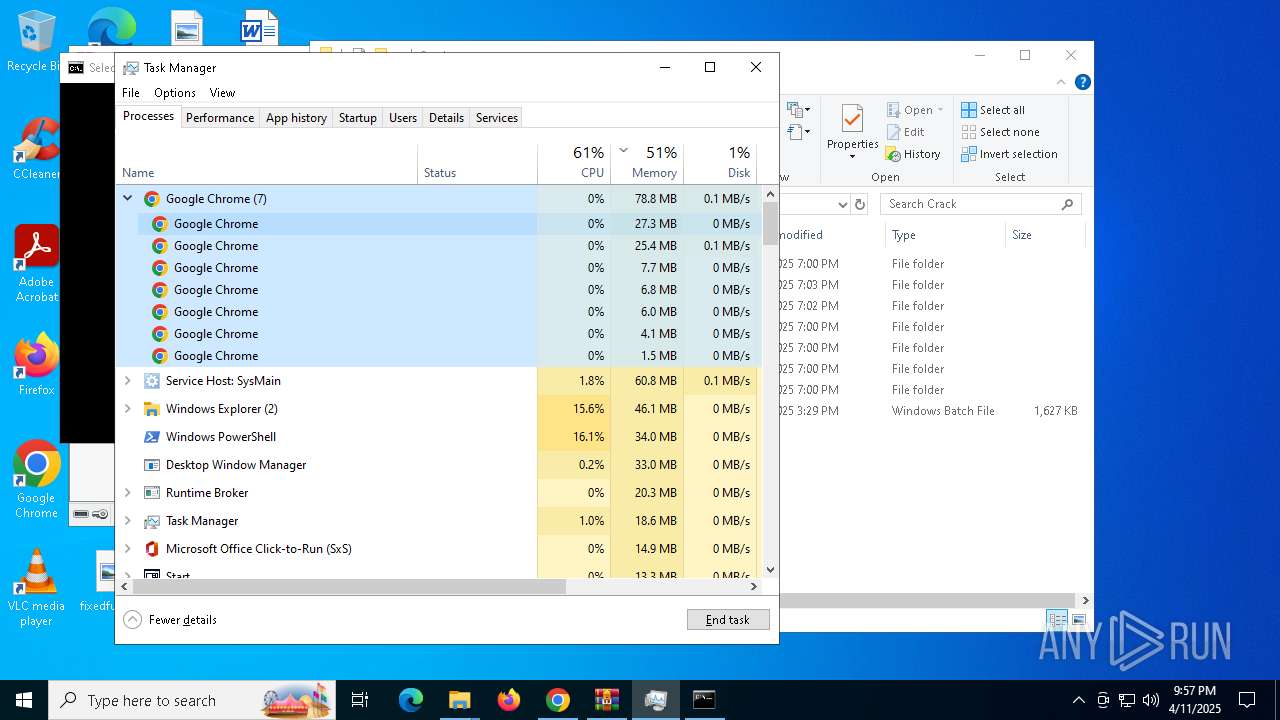Open the File menu in Task Manager

131,93
